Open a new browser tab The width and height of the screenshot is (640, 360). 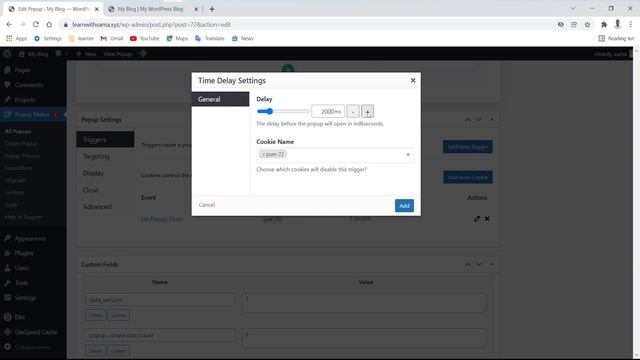point(212,9)
